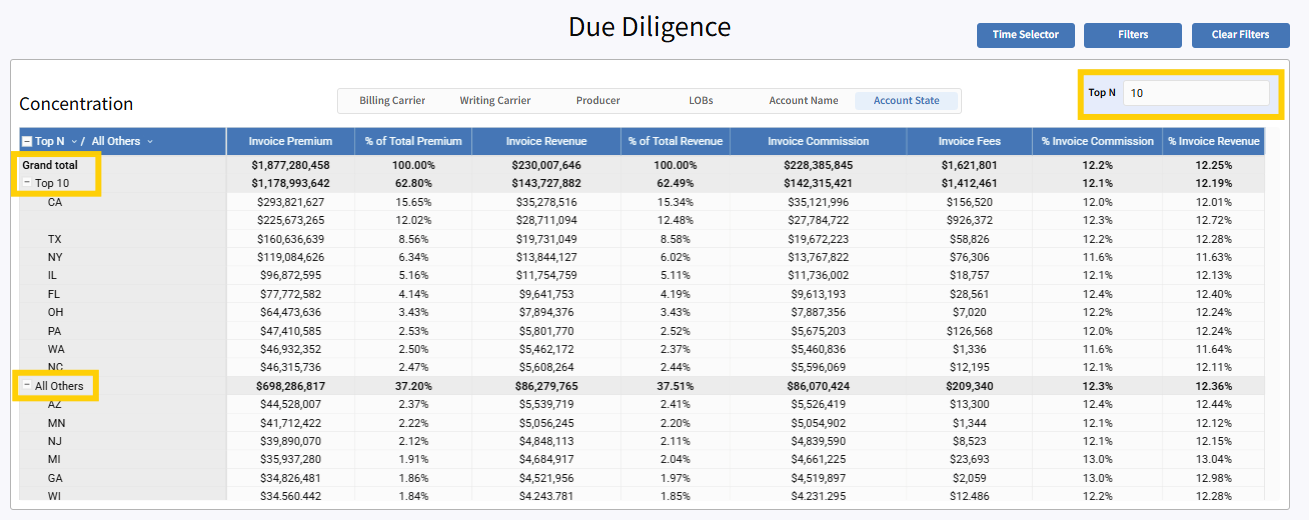Click the Invoice Revenue column header
Screen dimensions: 1309x520
[x=546, y=142]
